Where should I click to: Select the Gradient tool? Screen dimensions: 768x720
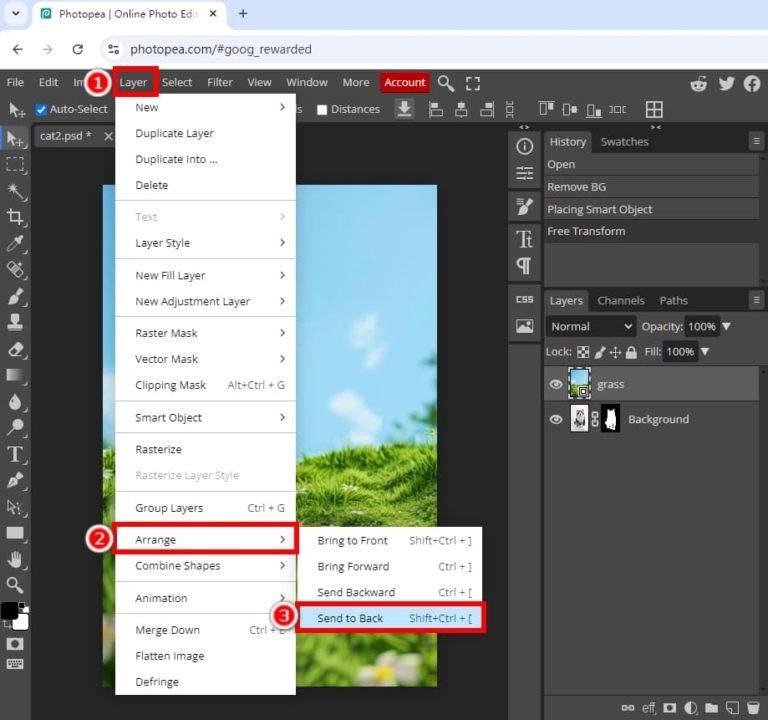coord(15,376)
